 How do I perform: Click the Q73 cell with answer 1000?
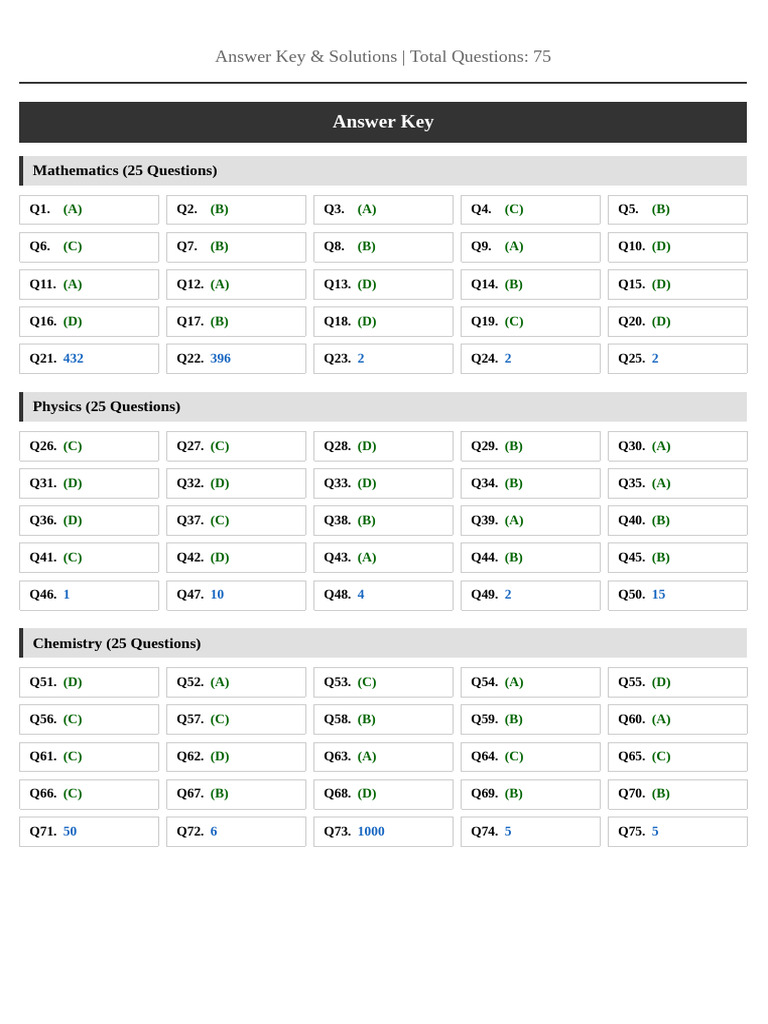click(383, 831)
